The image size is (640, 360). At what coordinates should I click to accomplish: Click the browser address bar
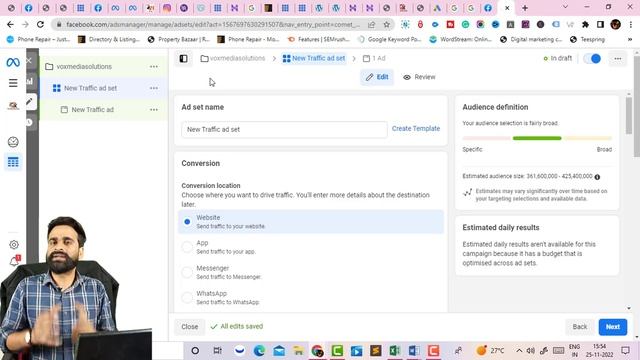point(212,24)
